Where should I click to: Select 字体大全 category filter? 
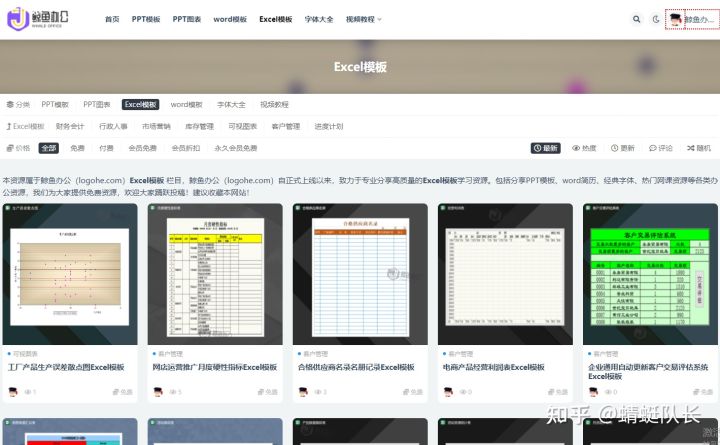231,105
